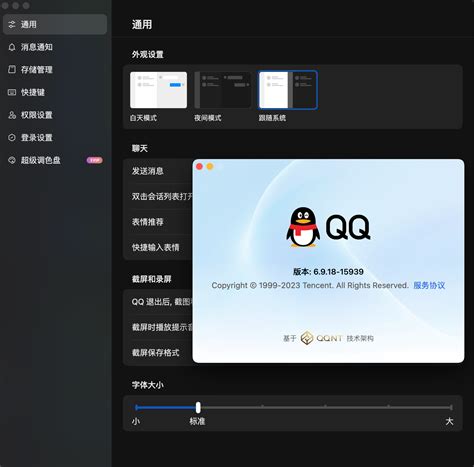This screenshot has width=474, height=467.
Task: Click the 表情推荐 setting row
Action: pos(158,222)
